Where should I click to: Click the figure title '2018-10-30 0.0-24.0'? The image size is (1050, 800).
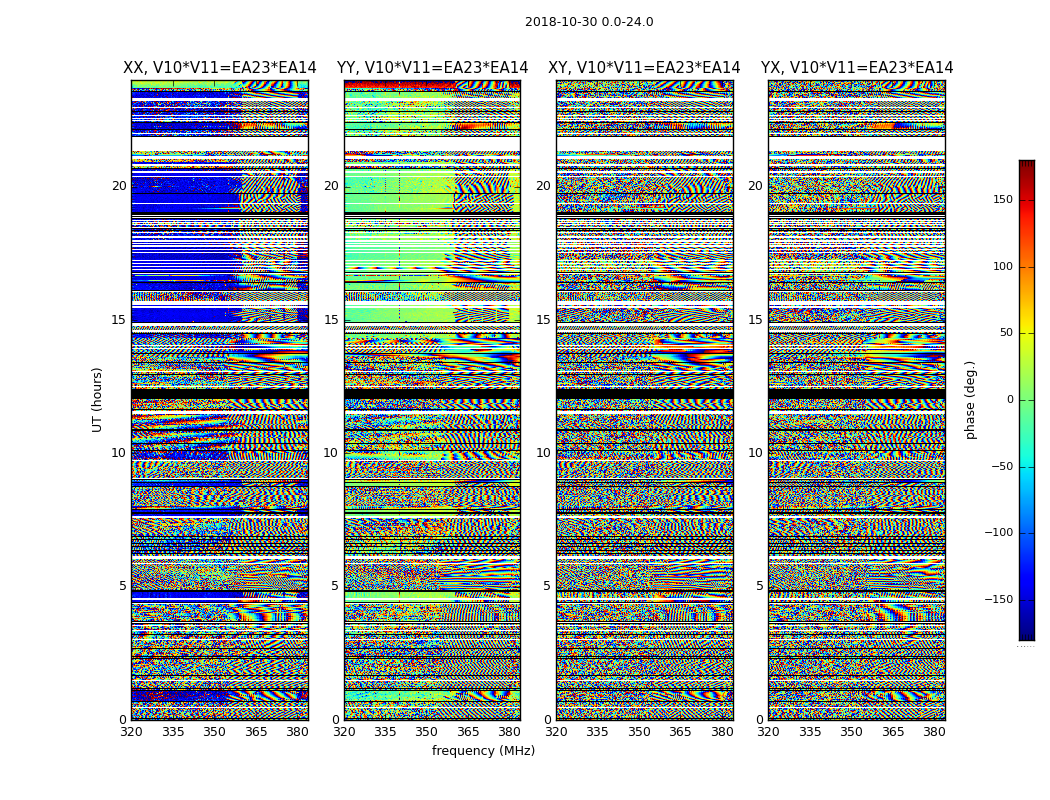pyautogui.click(x=589, y=21)
